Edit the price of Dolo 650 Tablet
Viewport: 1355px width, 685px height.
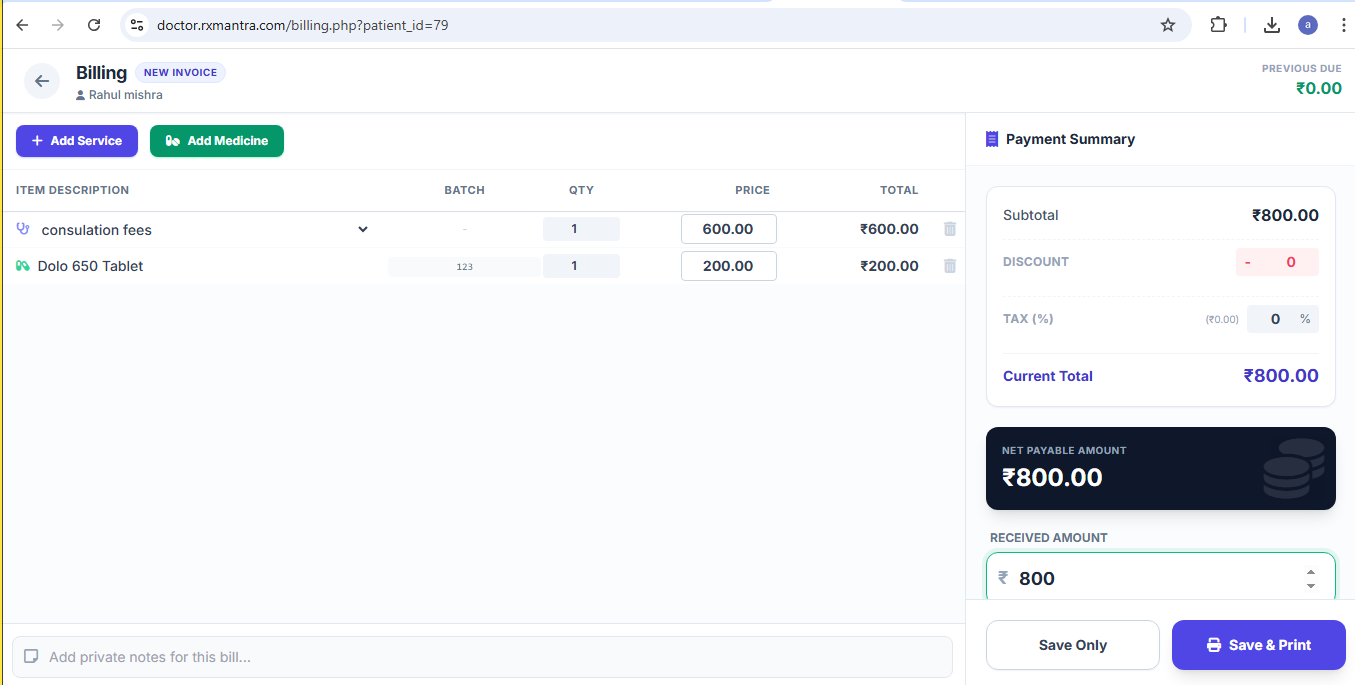[x=728, y=266]
